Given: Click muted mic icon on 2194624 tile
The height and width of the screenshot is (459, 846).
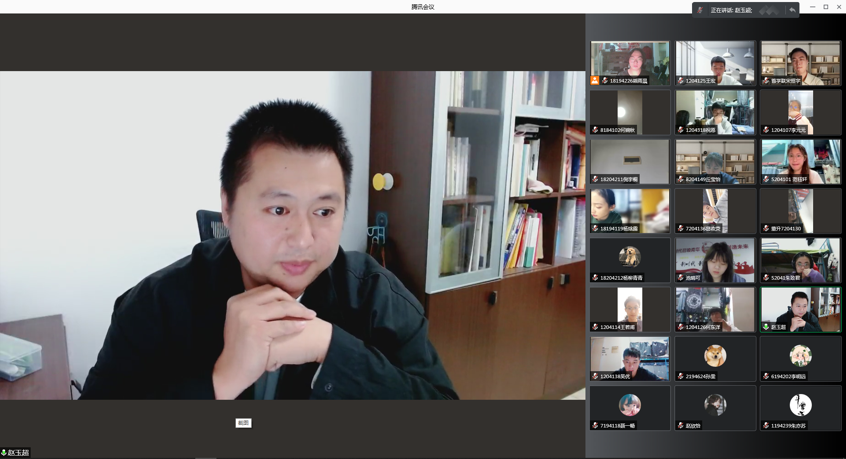Looking at the screenshot, I should [681, 376].
